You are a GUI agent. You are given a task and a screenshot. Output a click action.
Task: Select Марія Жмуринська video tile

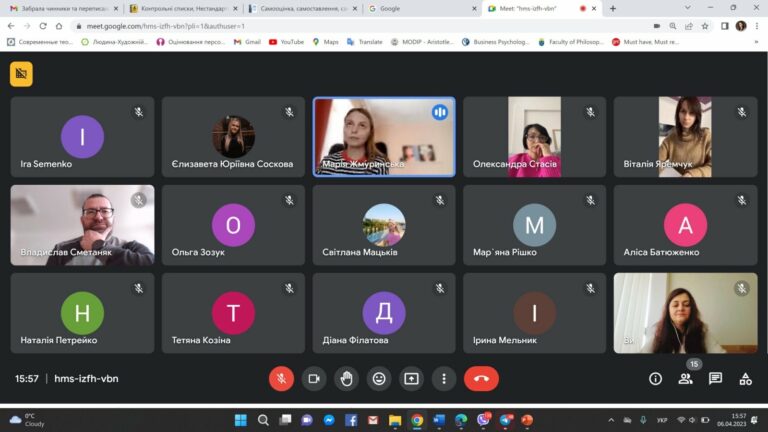click(384, 137)
